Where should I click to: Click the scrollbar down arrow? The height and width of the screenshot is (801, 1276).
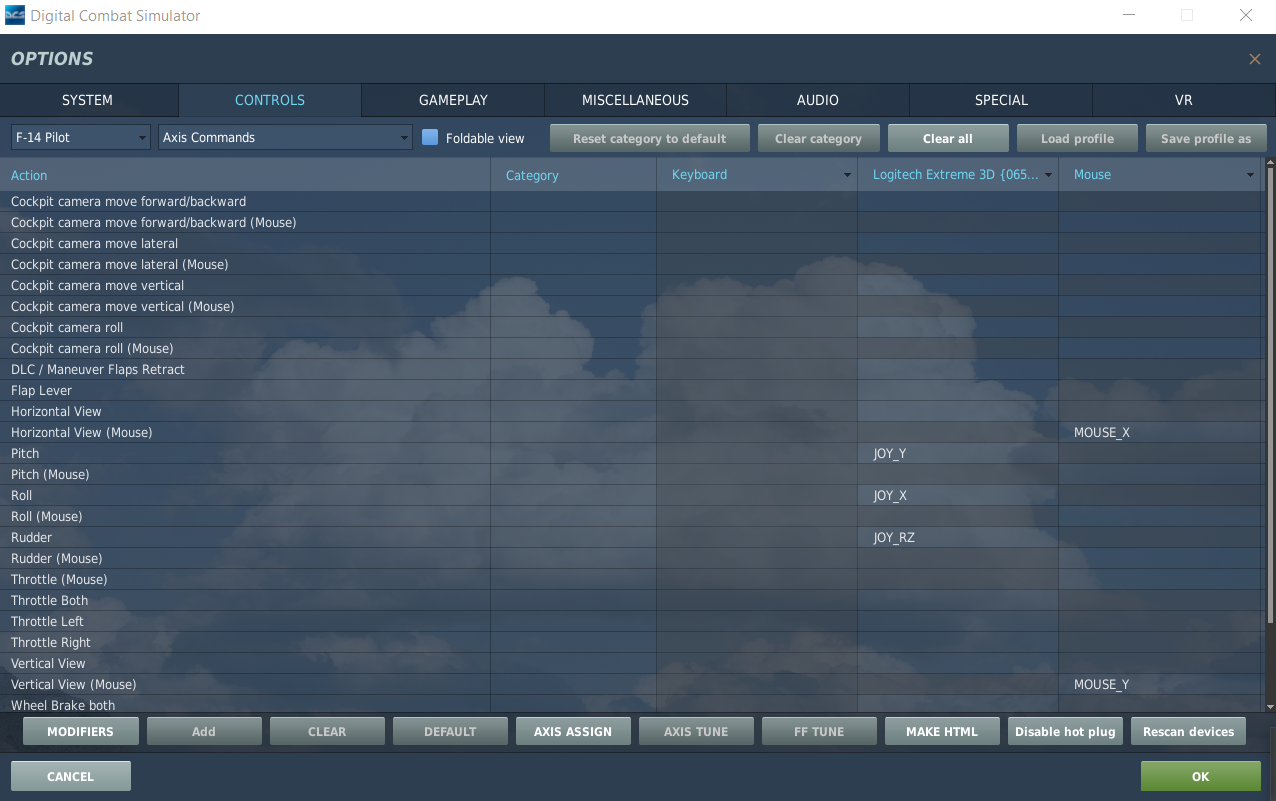tap(1270, 707)
